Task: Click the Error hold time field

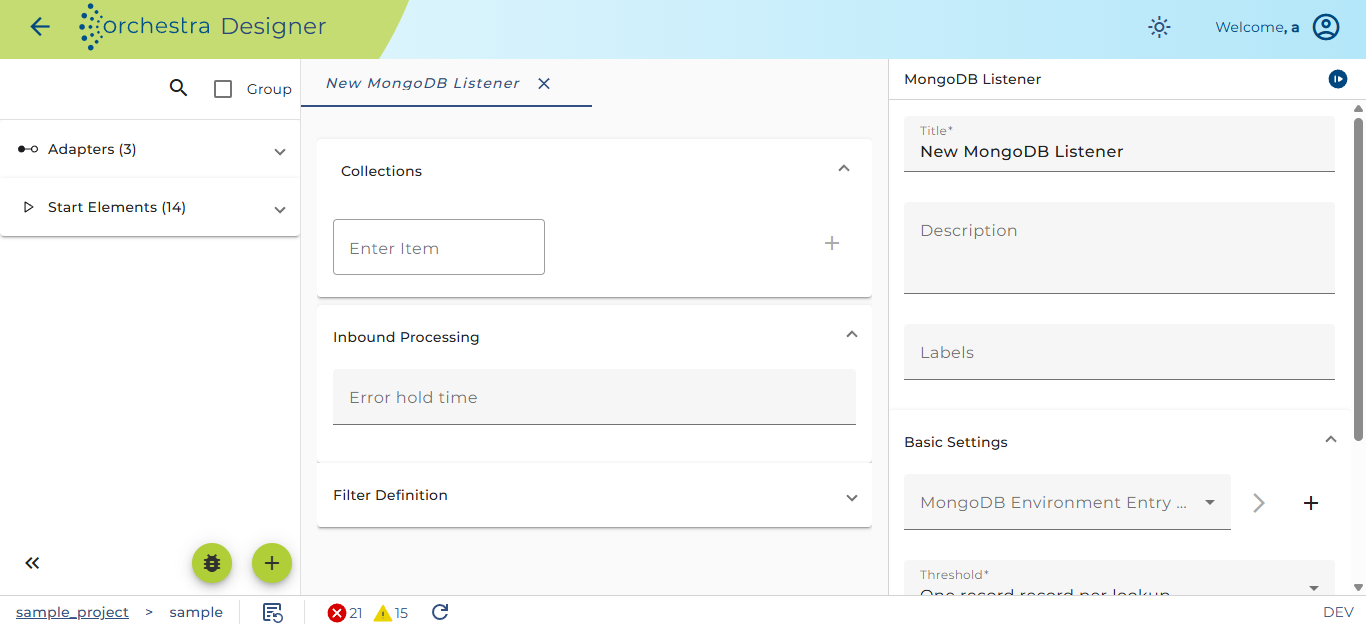Action: coord(594,397)
